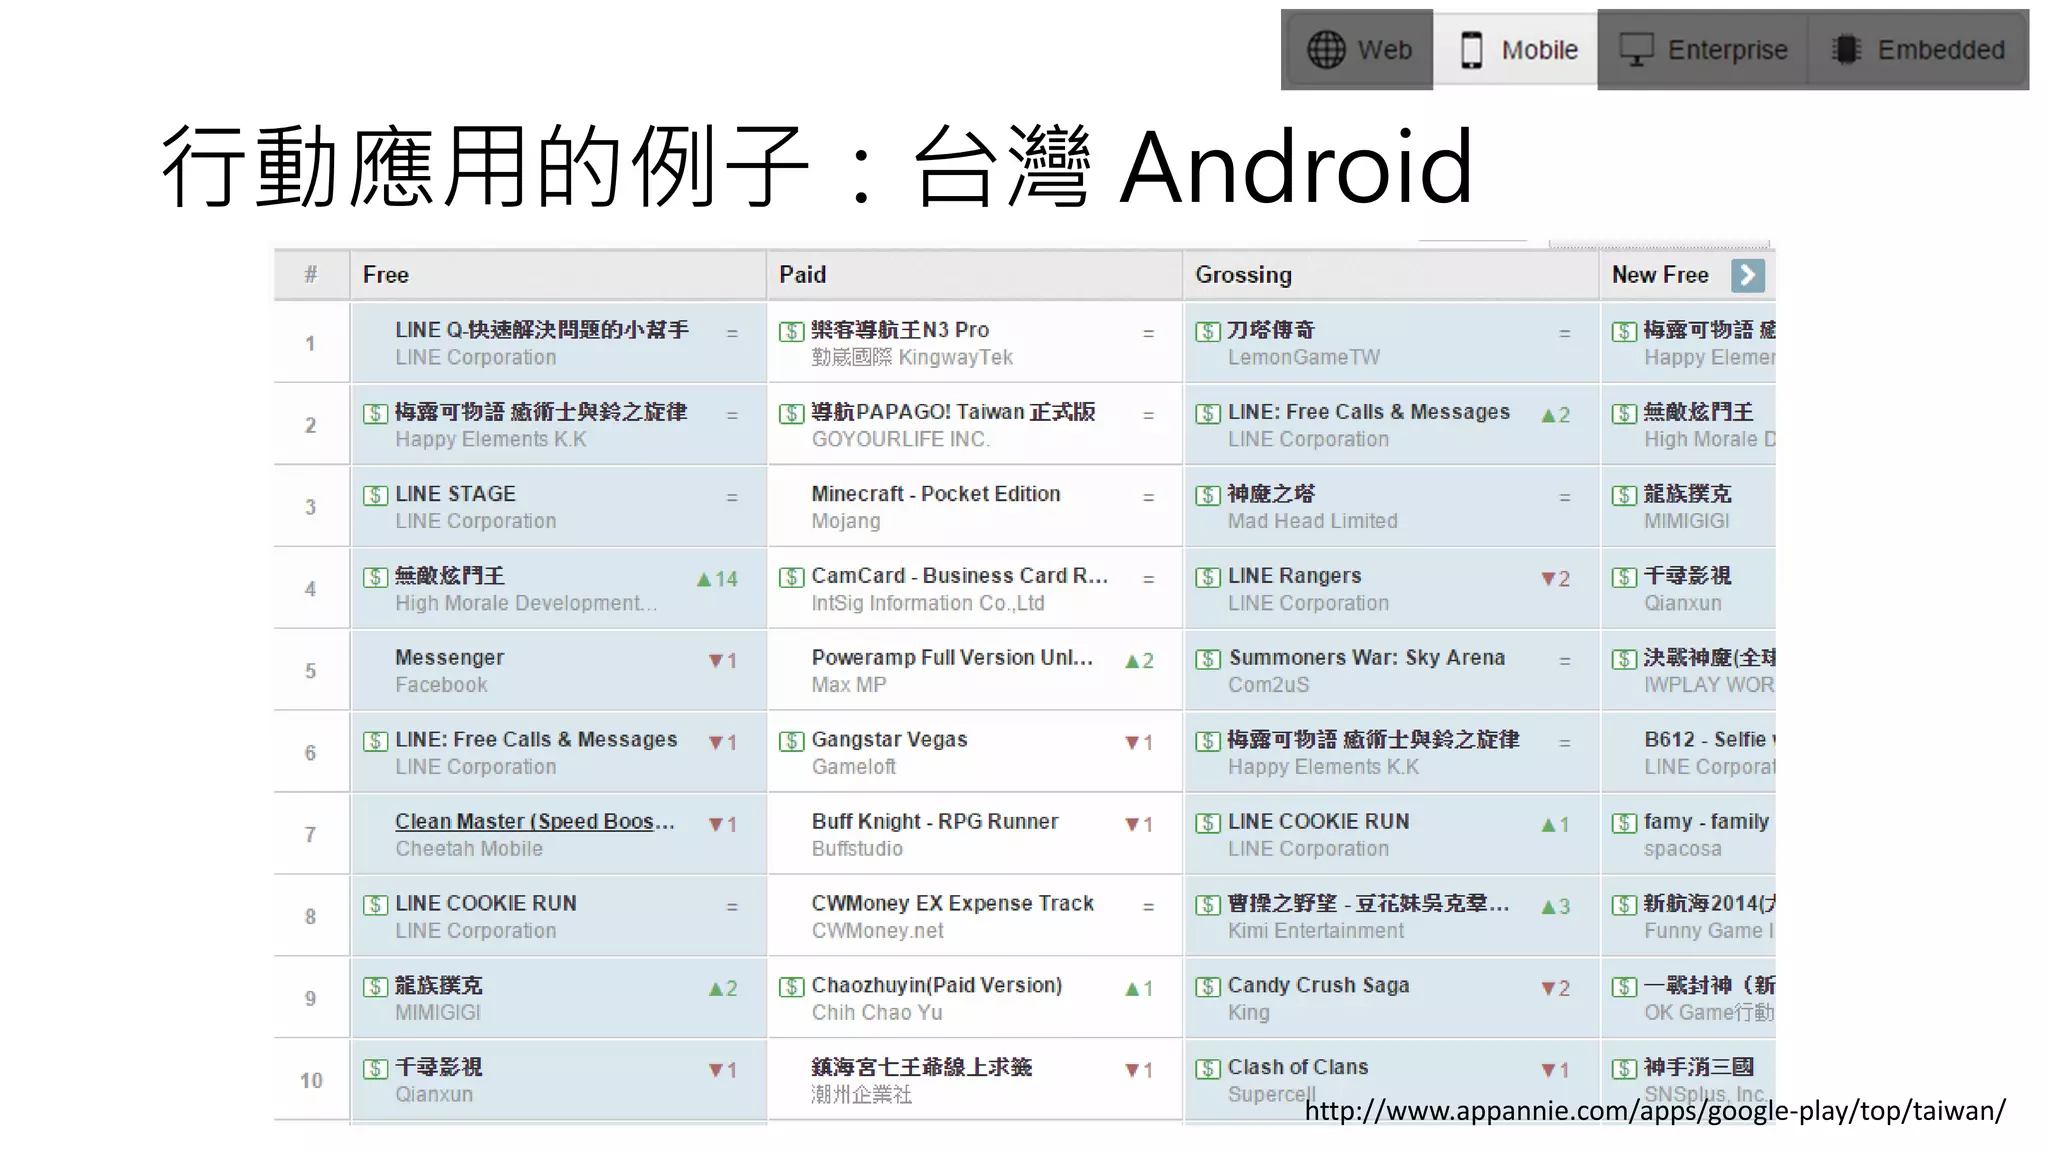Click rank number 10 in the # column
The image size is (2048, 1152).
[x=311, y=1081]
